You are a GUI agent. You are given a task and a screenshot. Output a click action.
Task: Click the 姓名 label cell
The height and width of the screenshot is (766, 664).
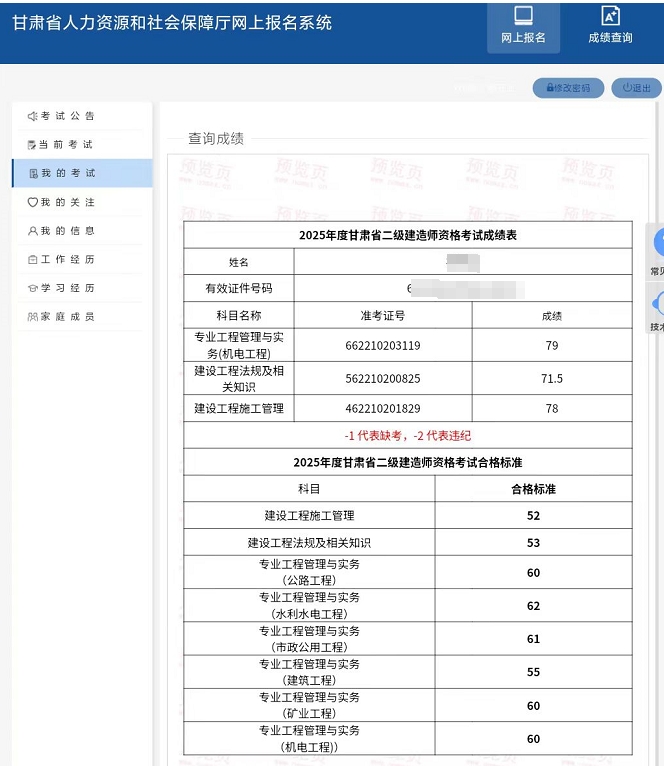[239, 262]
